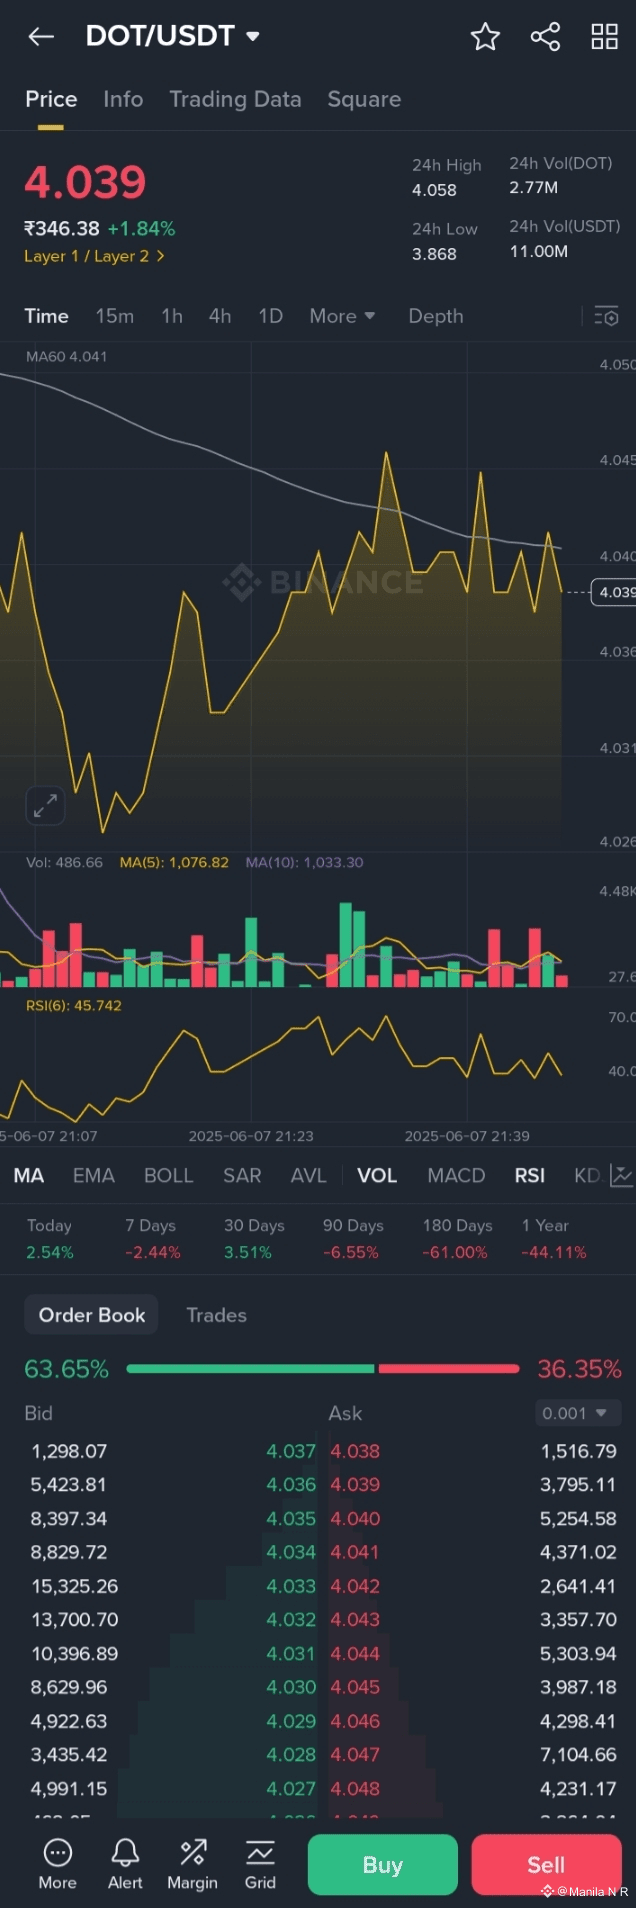Tap the ask amount 7,104.66
Viewport: 636px width, 1908px height.
pyautogui.click(x=578, y=1754)
